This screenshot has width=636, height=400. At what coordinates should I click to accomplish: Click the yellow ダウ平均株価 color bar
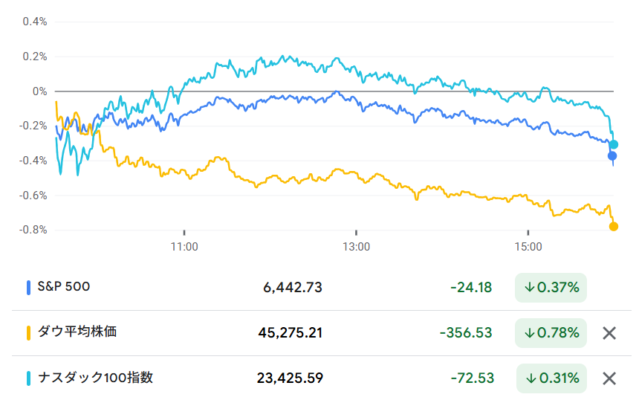coord(28,333)
